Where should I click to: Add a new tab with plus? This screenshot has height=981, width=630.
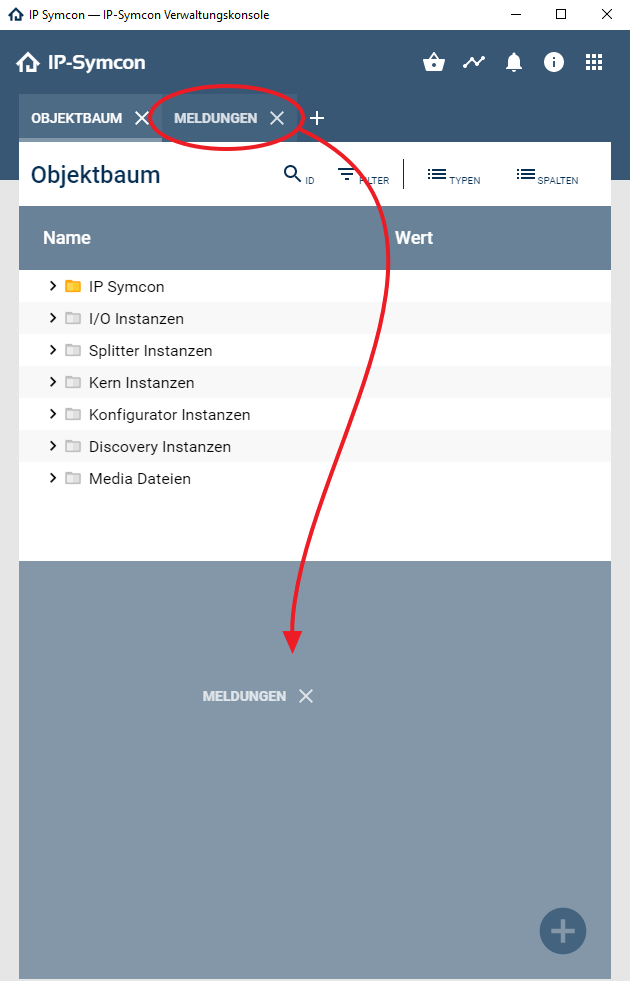317,118
